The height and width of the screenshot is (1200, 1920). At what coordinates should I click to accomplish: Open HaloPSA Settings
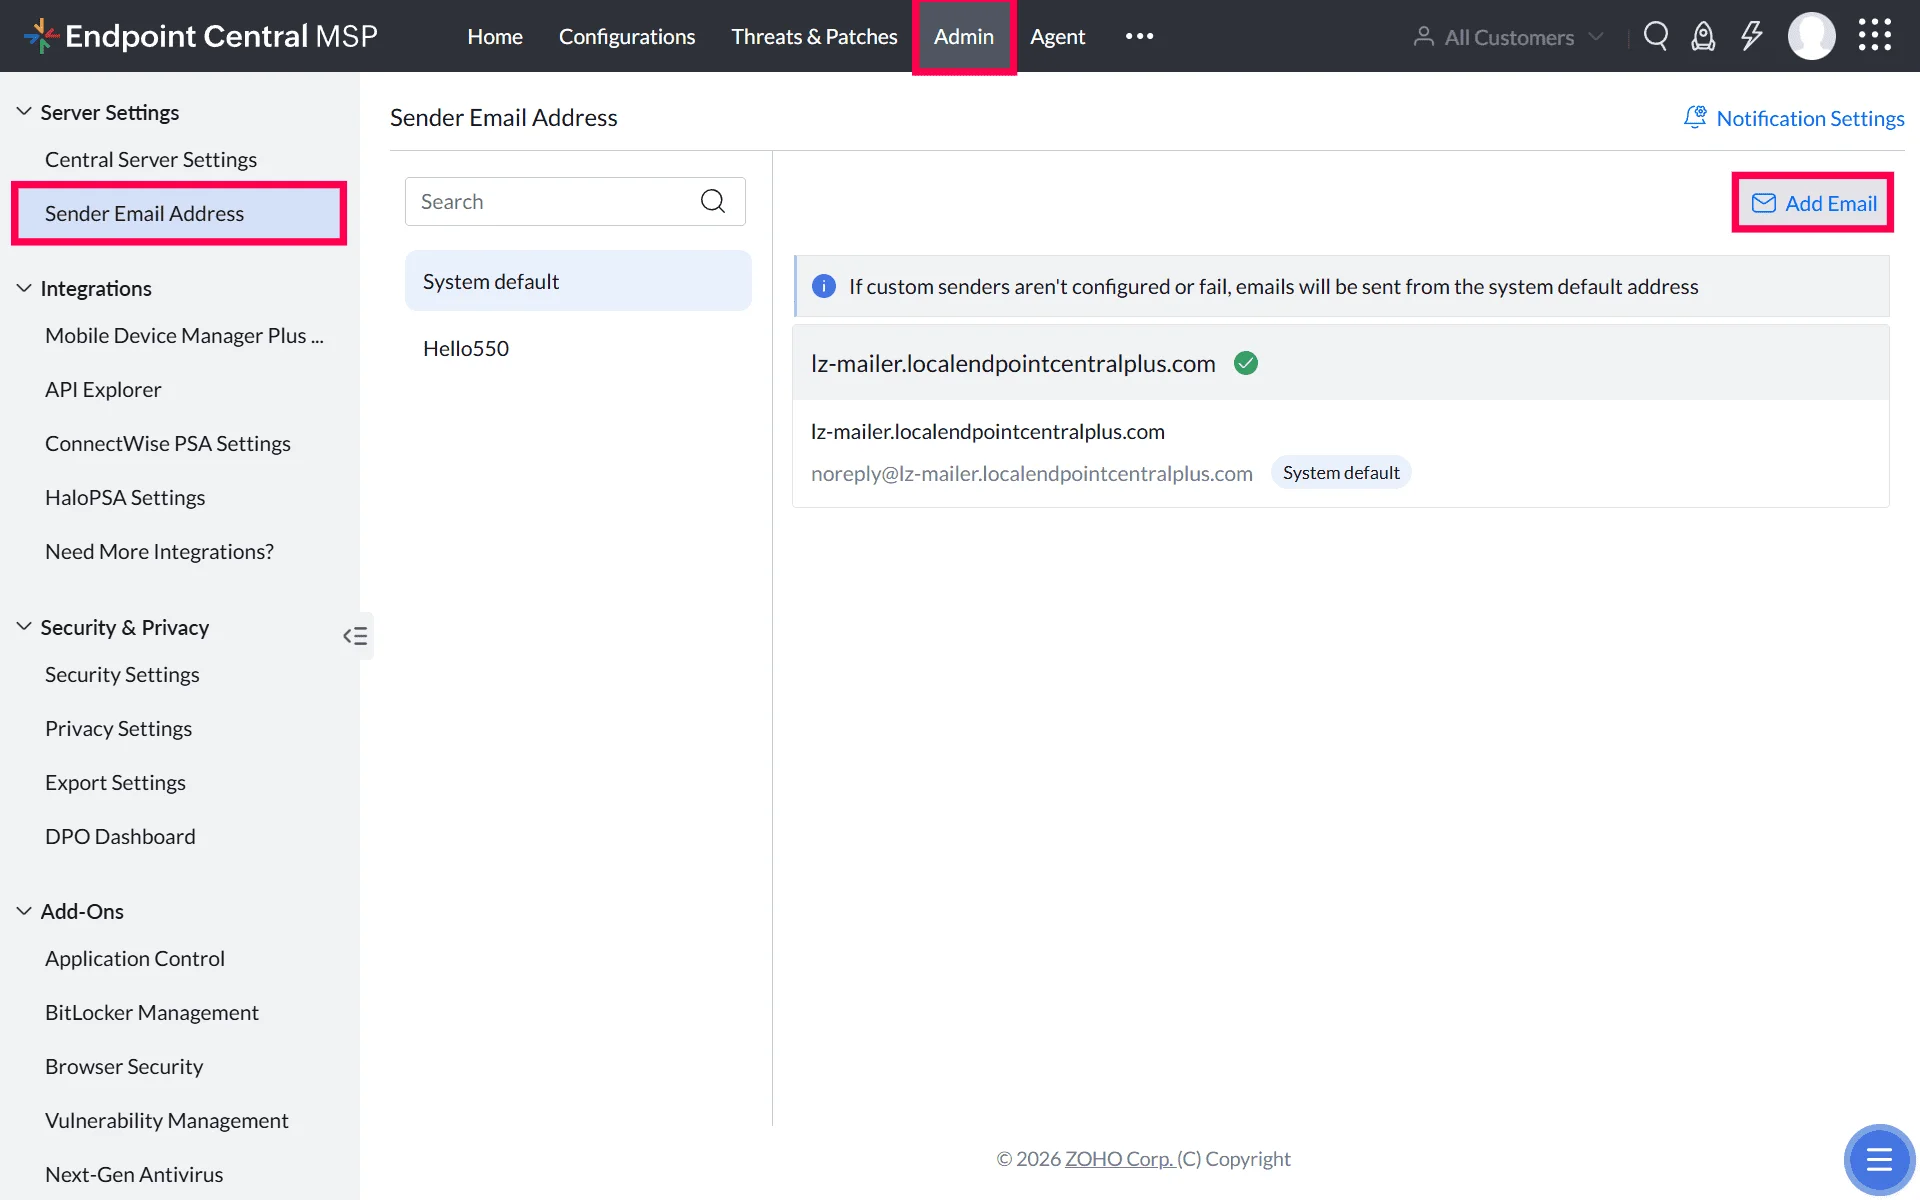pos(125,497)
